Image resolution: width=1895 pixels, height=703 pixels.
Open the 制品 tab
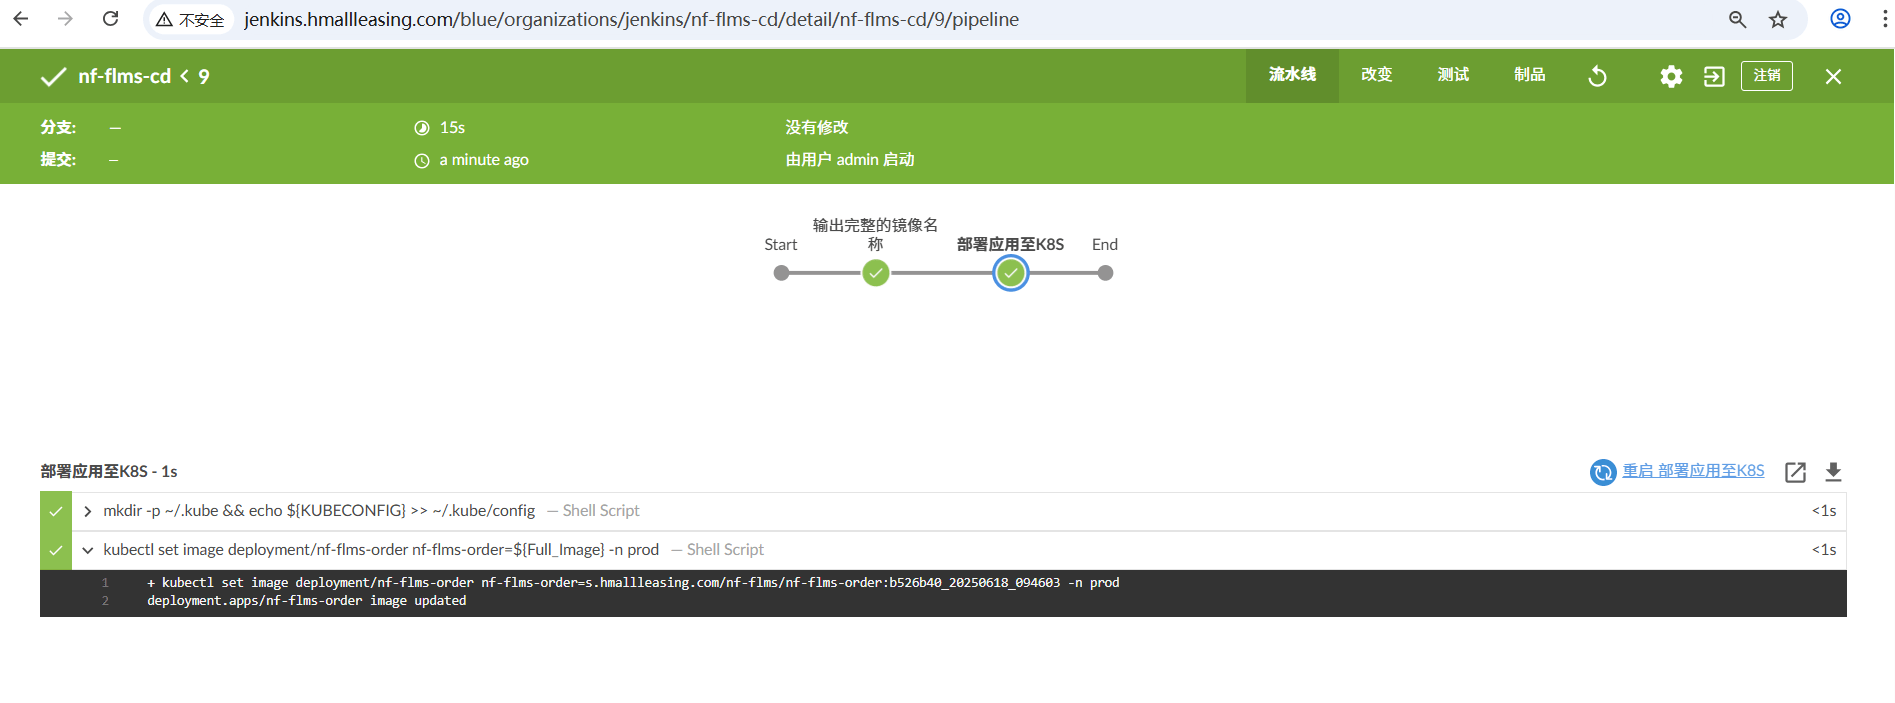coord(1529,75)
